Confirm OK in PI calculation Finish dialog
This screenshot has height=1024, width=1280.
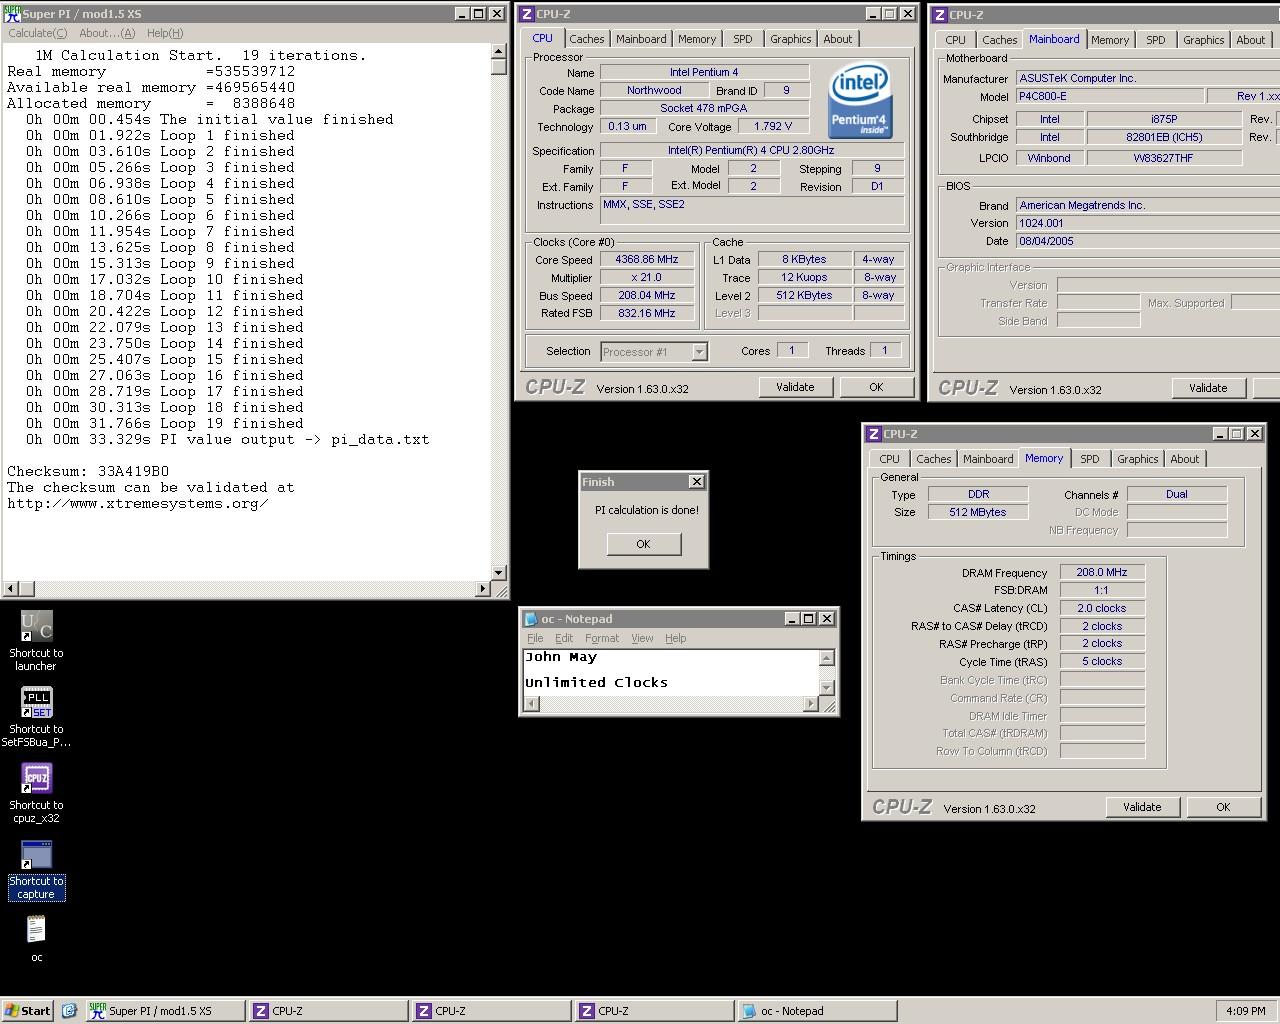pyautogui.click(x=643, y=544)
